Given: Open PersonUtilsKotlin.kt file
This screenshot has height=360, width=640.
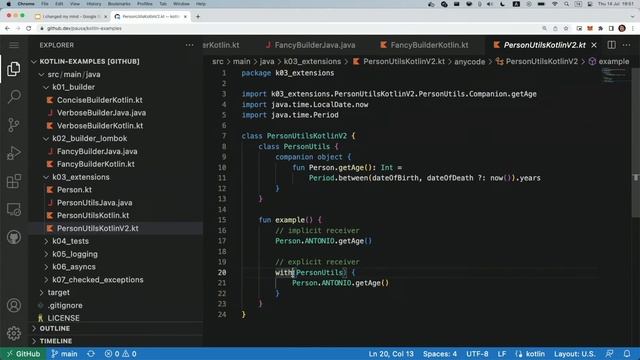Looking at the screenshot, I should point(93,216).
